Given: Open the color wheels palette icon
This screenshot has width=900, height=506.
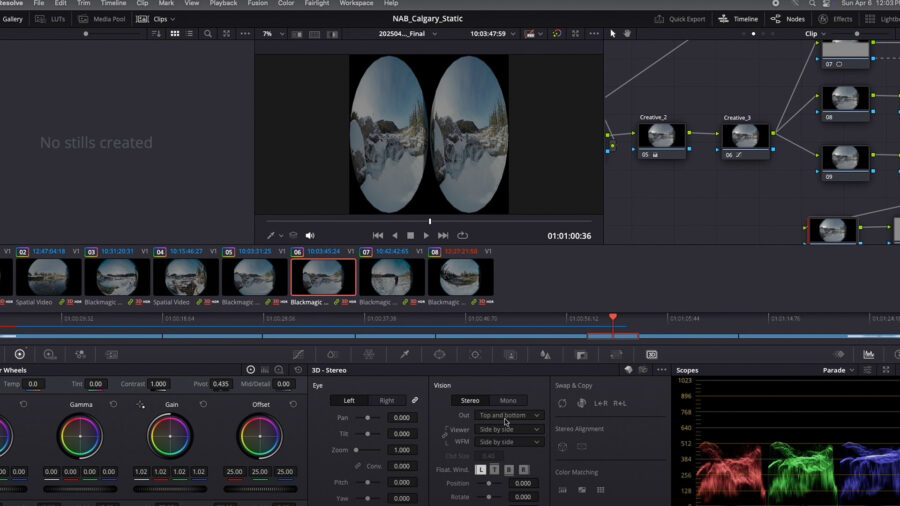Looking at the screenshot, I should 20,355.
